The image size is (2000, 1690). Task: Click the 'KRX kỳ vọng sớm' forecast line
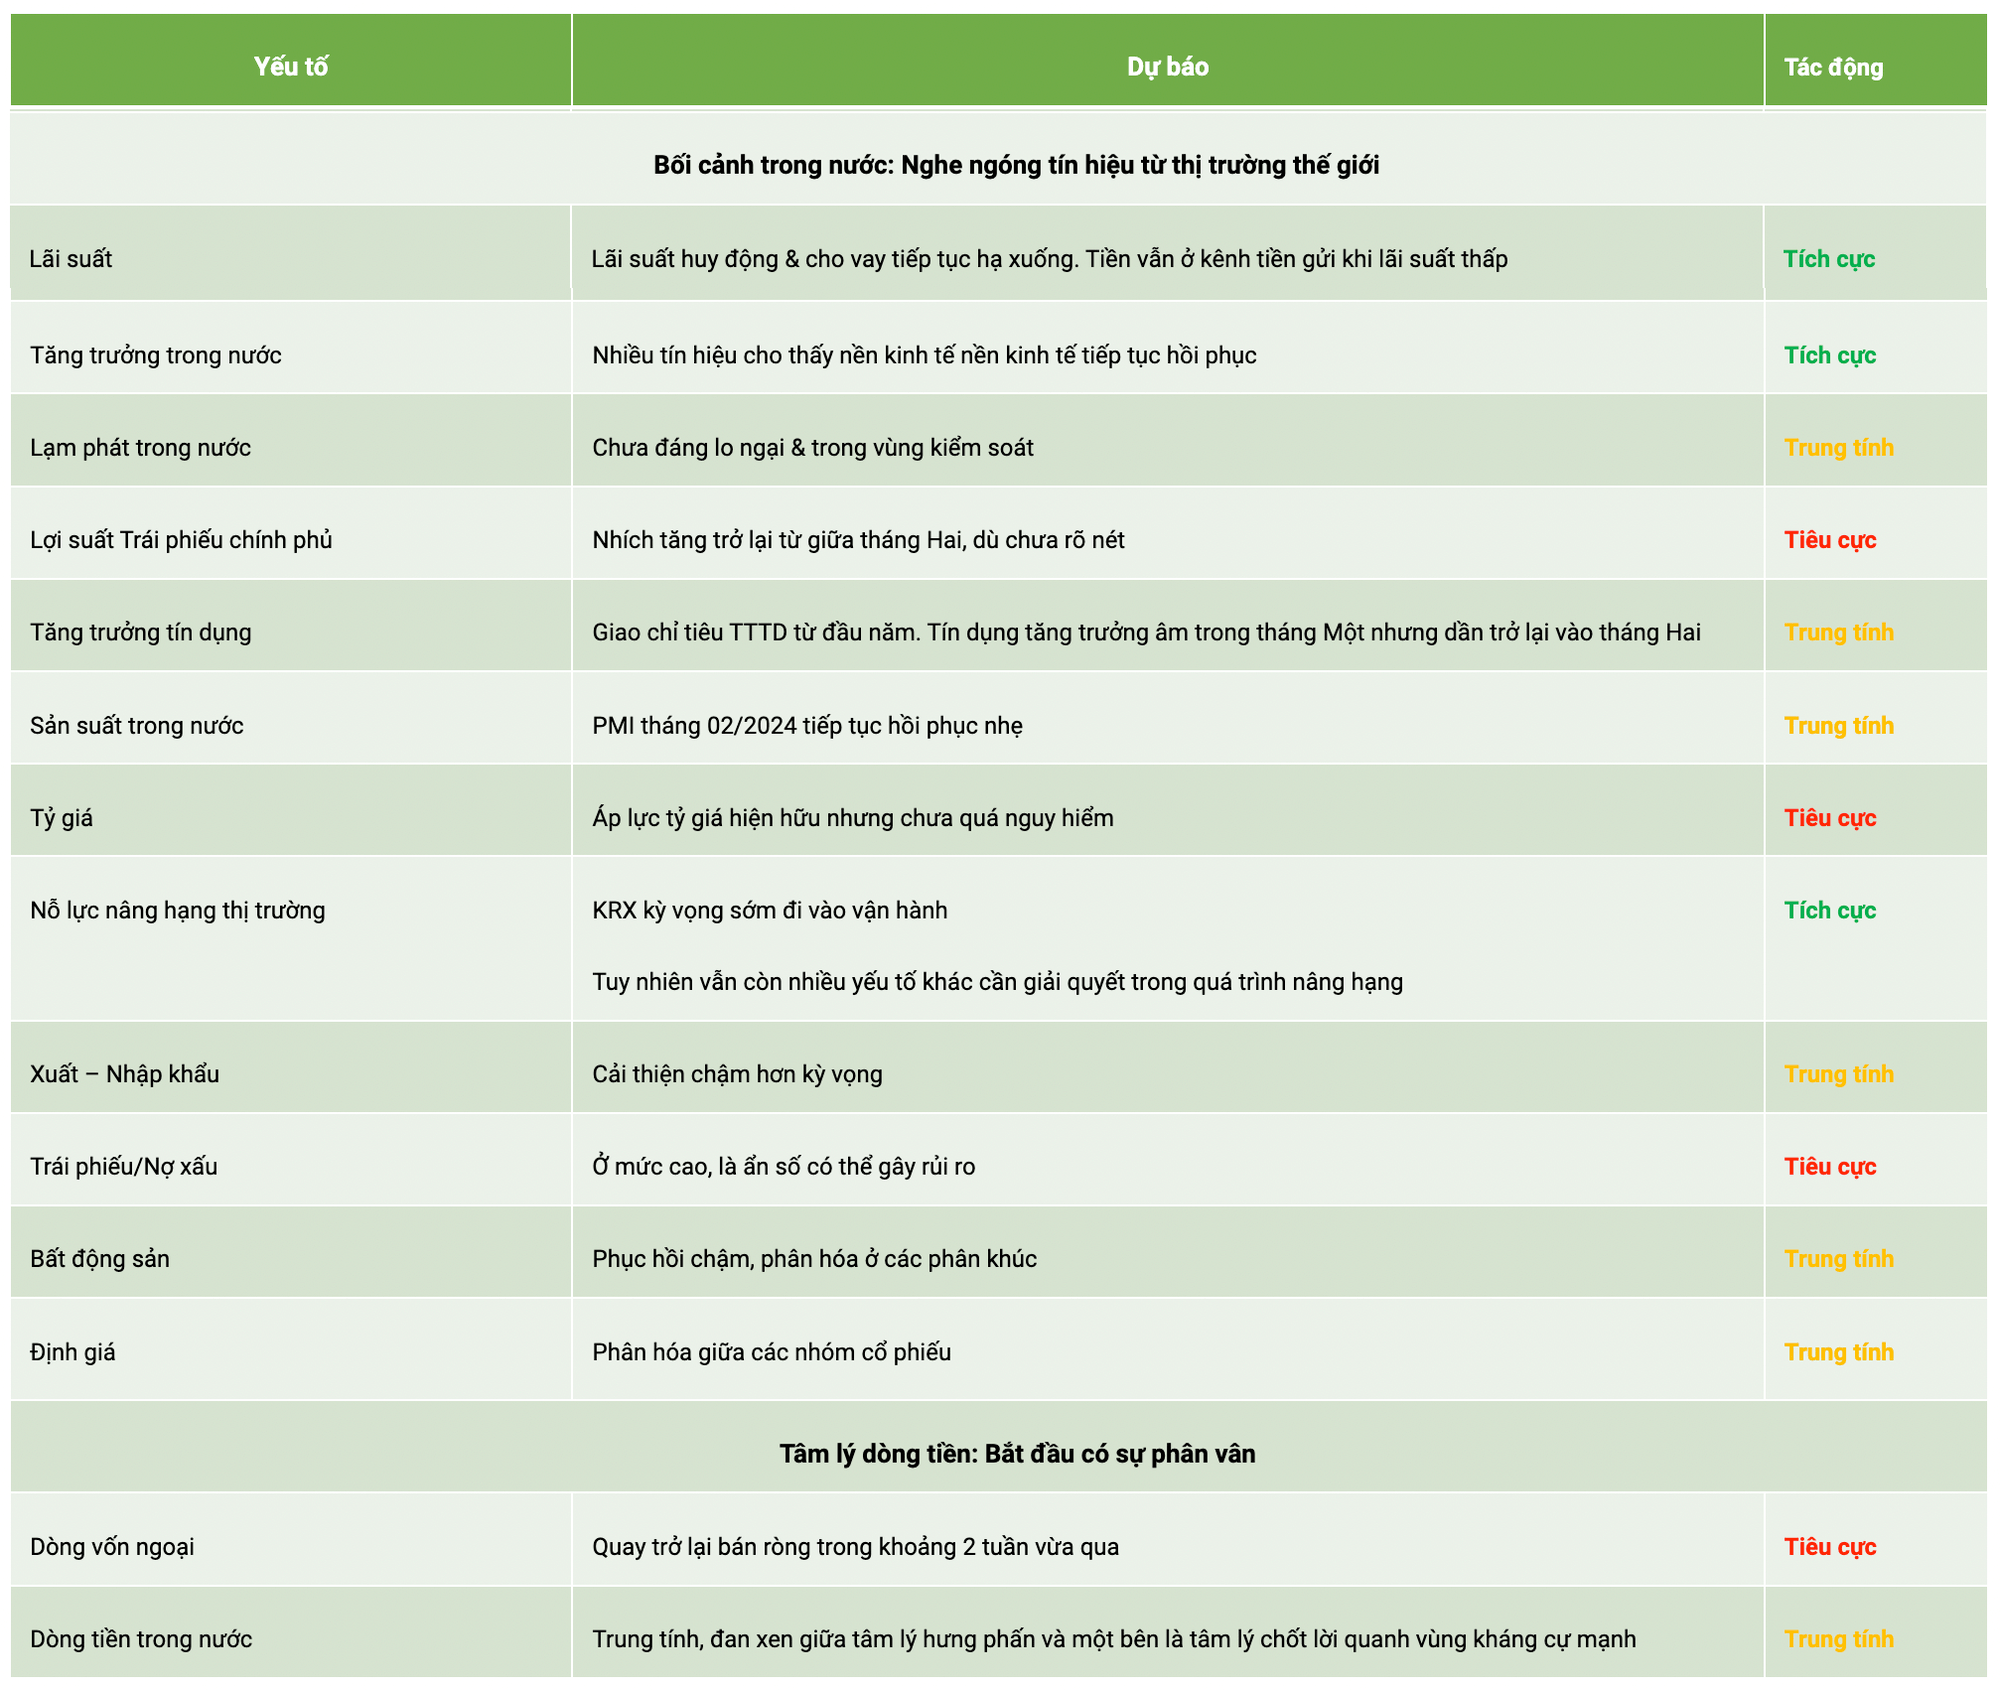[x=769, y=910]
